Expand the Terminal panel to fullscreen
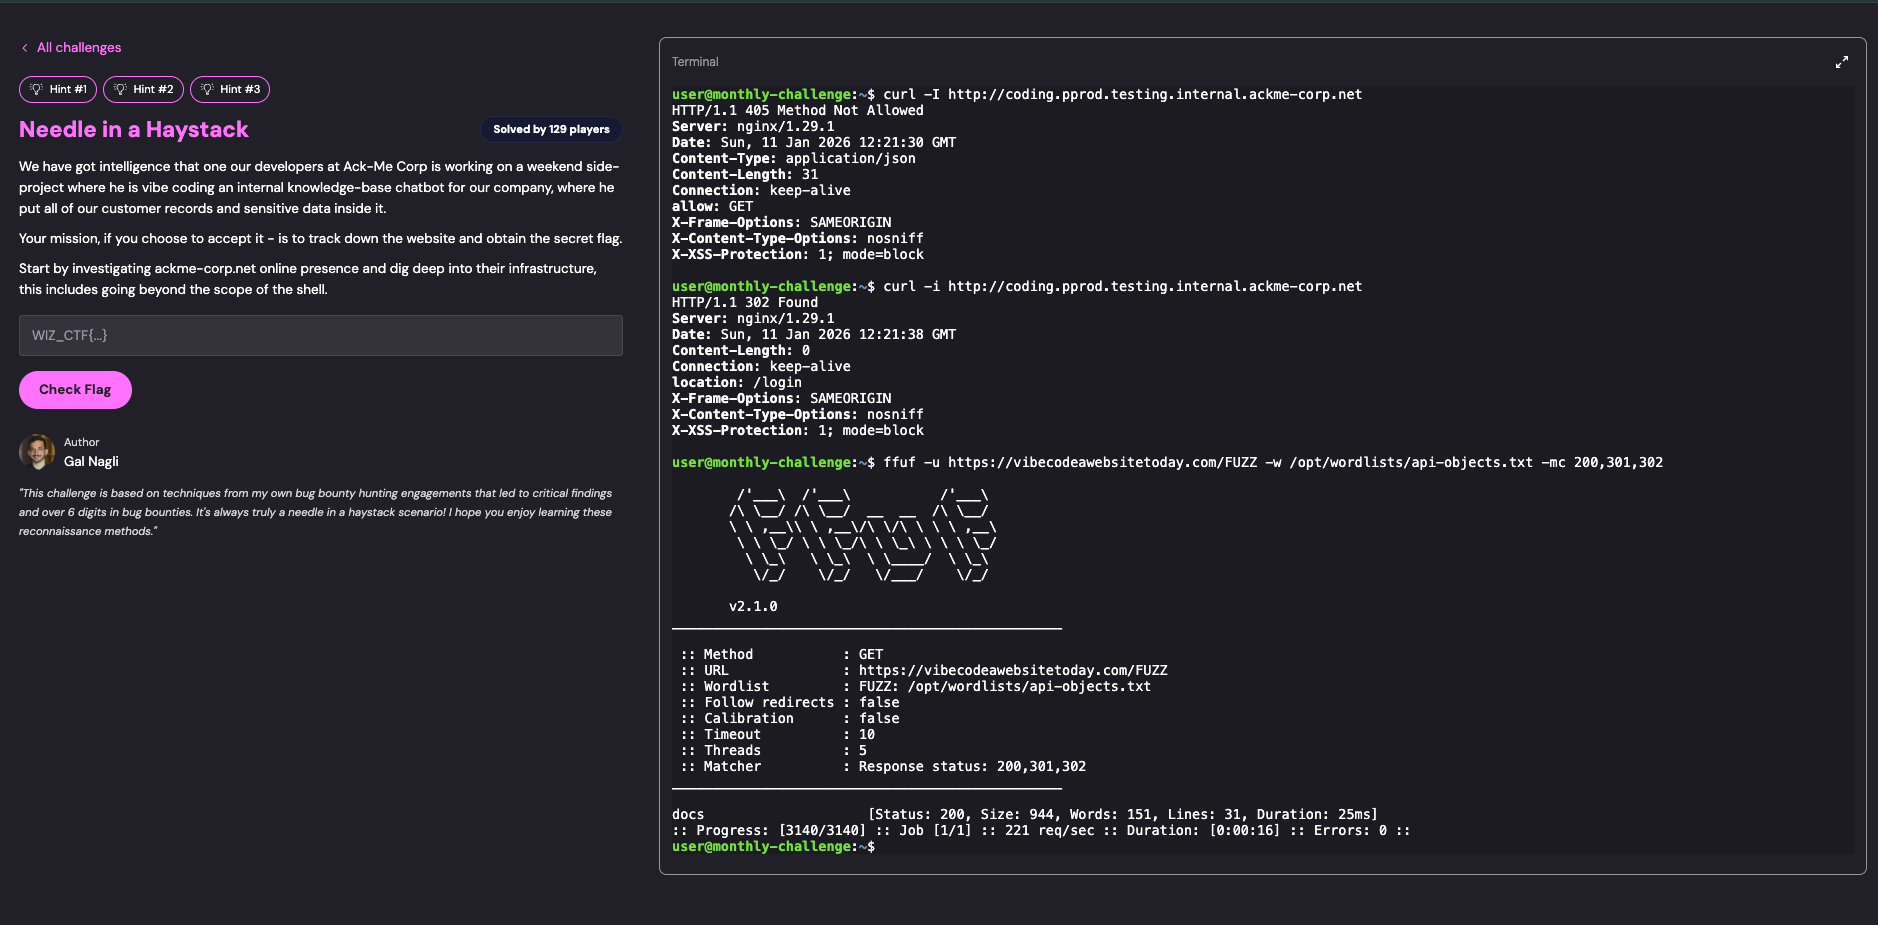The width and height of the screenshot is (1878, 925). [x=1842, y=62]
